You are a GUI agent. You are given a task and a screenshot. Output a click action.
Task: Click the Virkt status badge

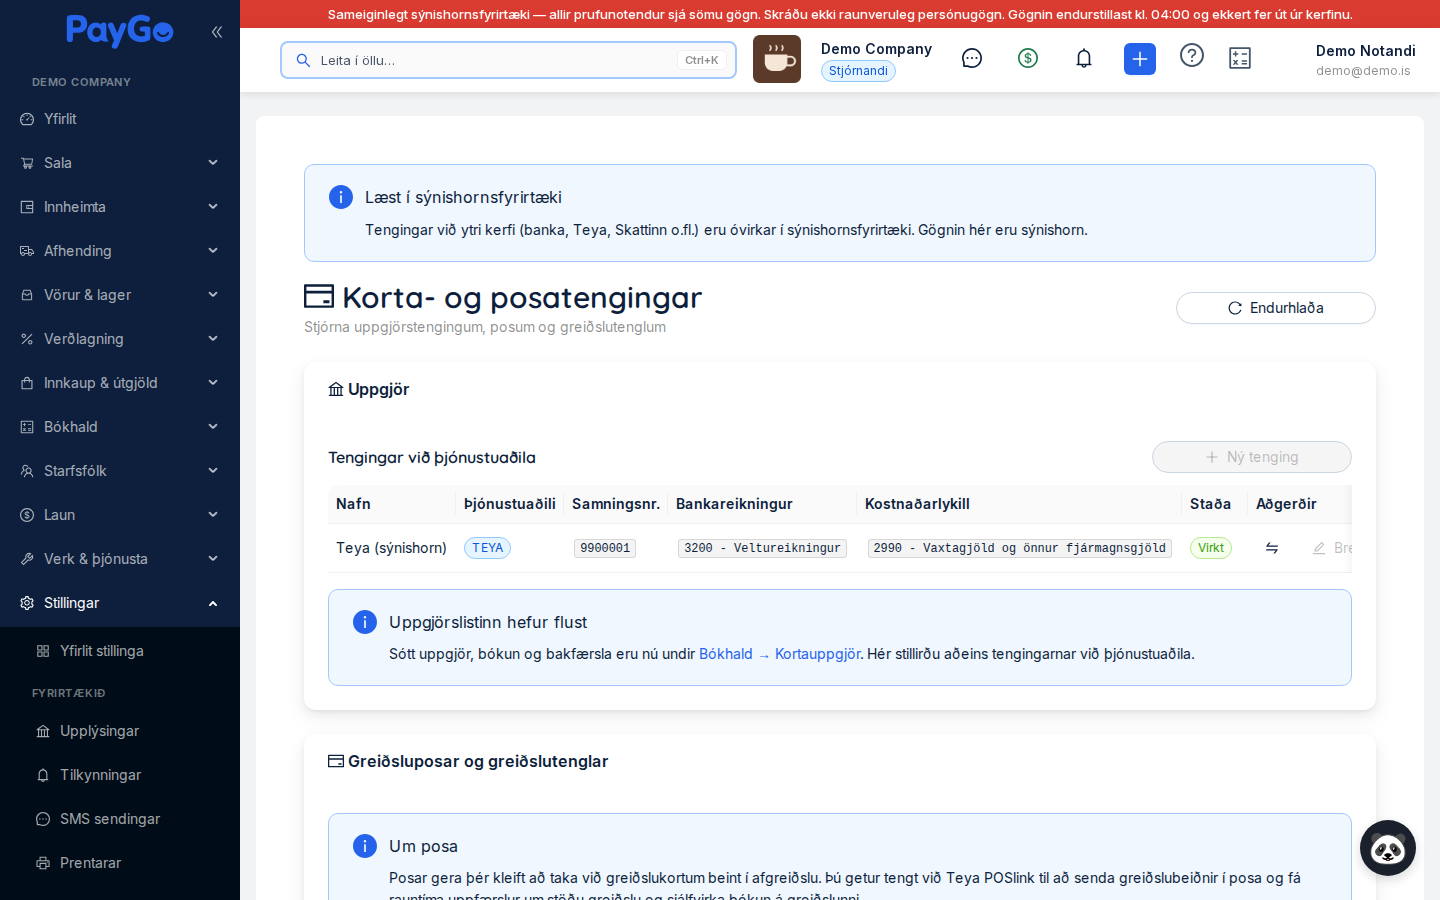(1211, 548)
